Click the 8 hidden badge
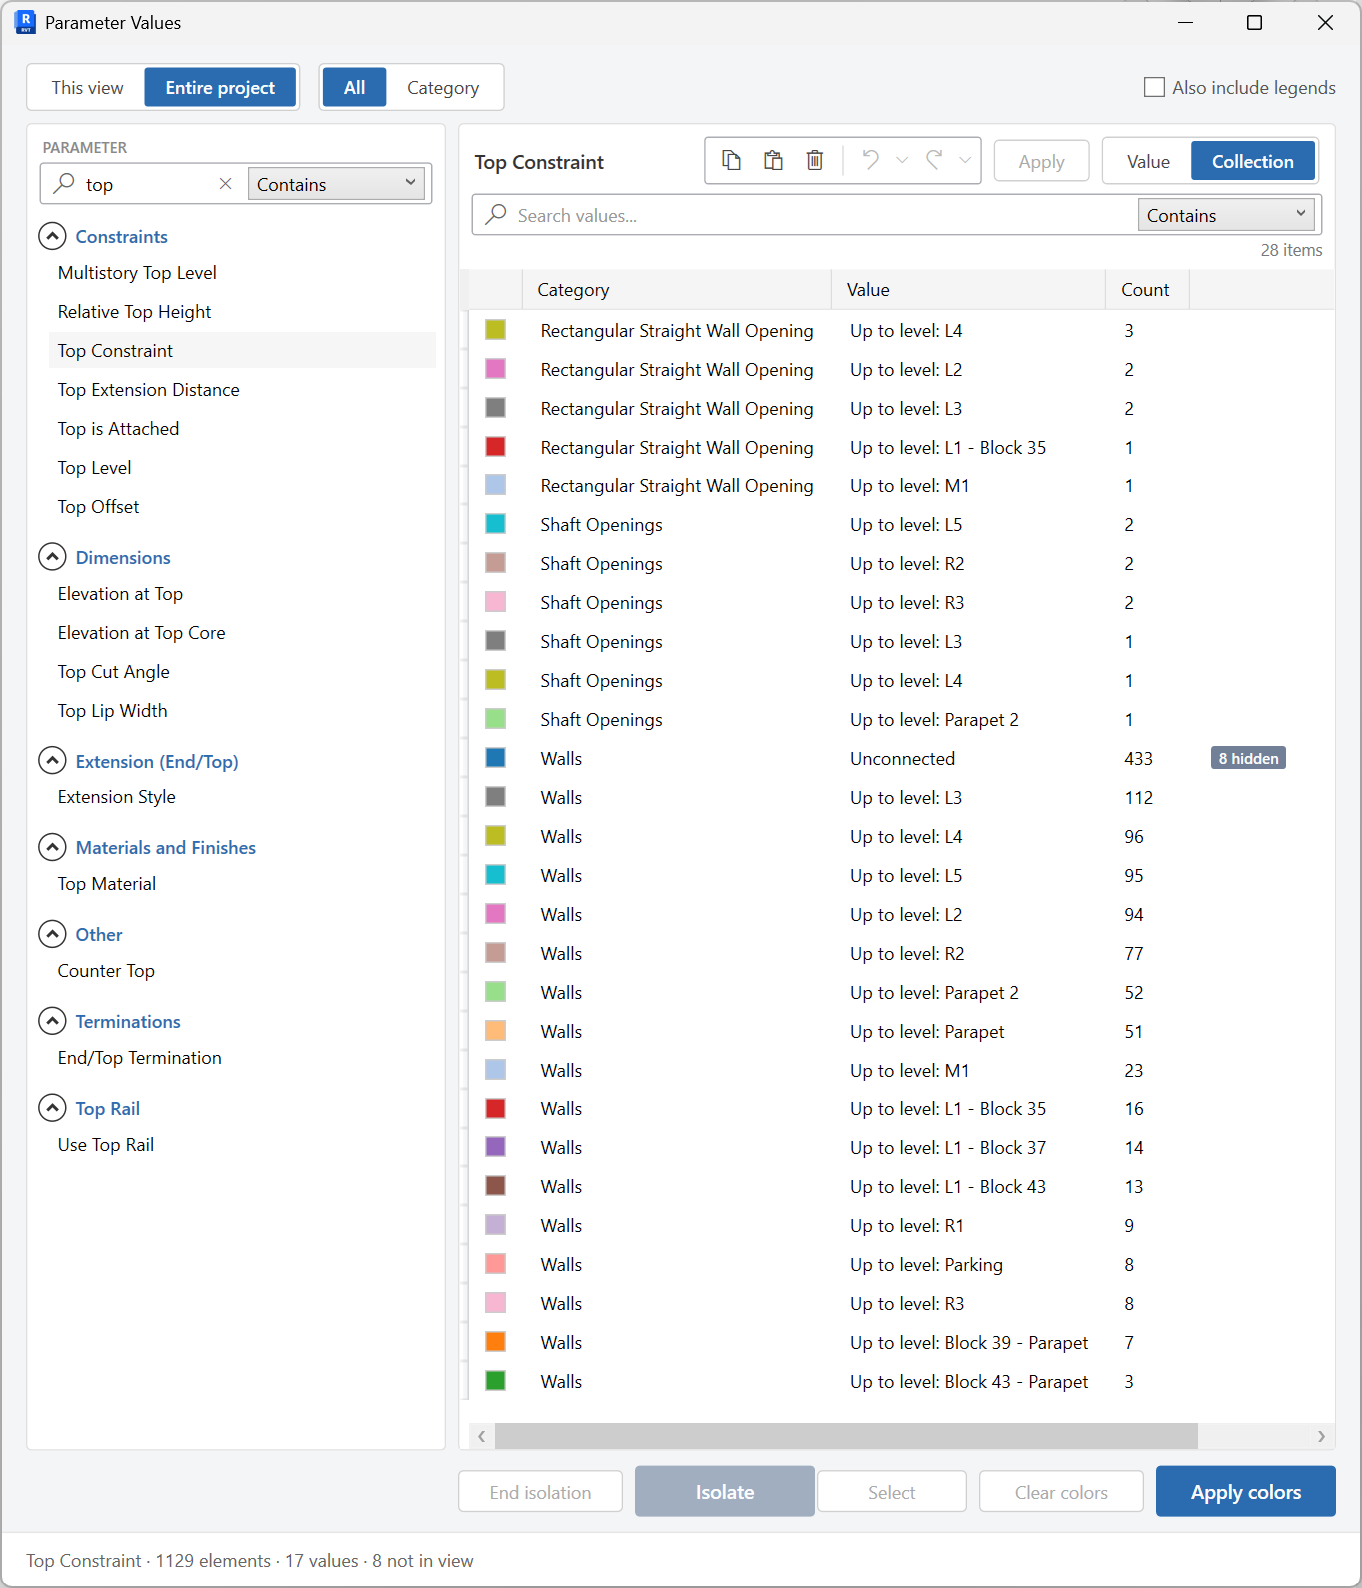This screenshot has width=1362, height=1588. tap(1248, 758)
